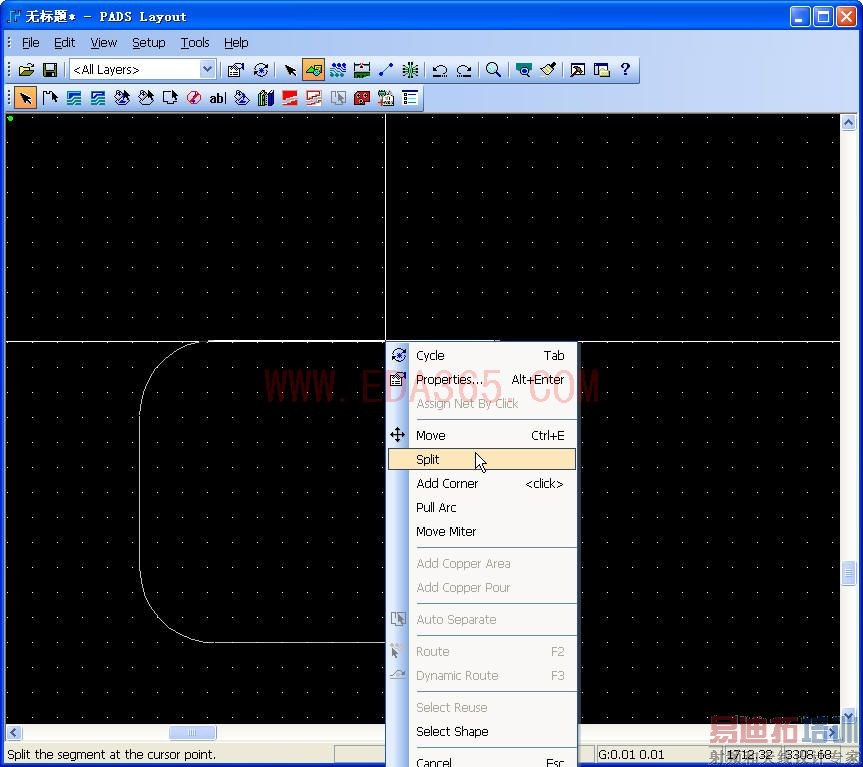The width and height of the screenshot is (863, 767).
Task: Open the BGA Toolbar green chip icon
Action: [410, 70]
